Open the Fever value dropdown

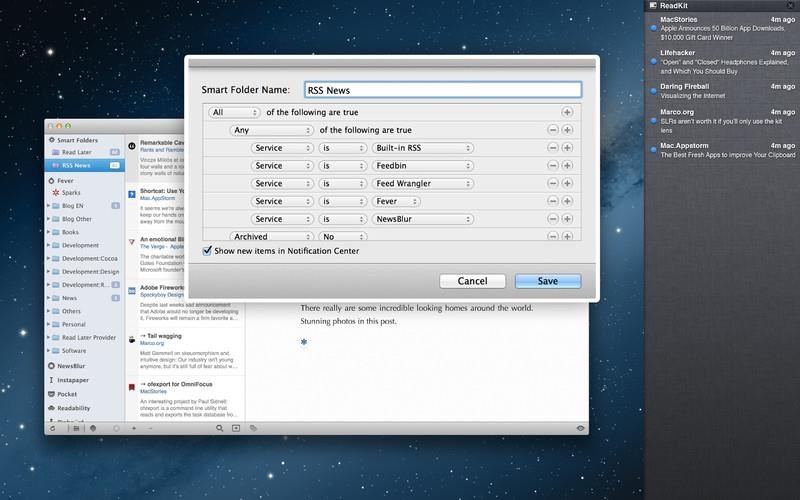point(396,201)
